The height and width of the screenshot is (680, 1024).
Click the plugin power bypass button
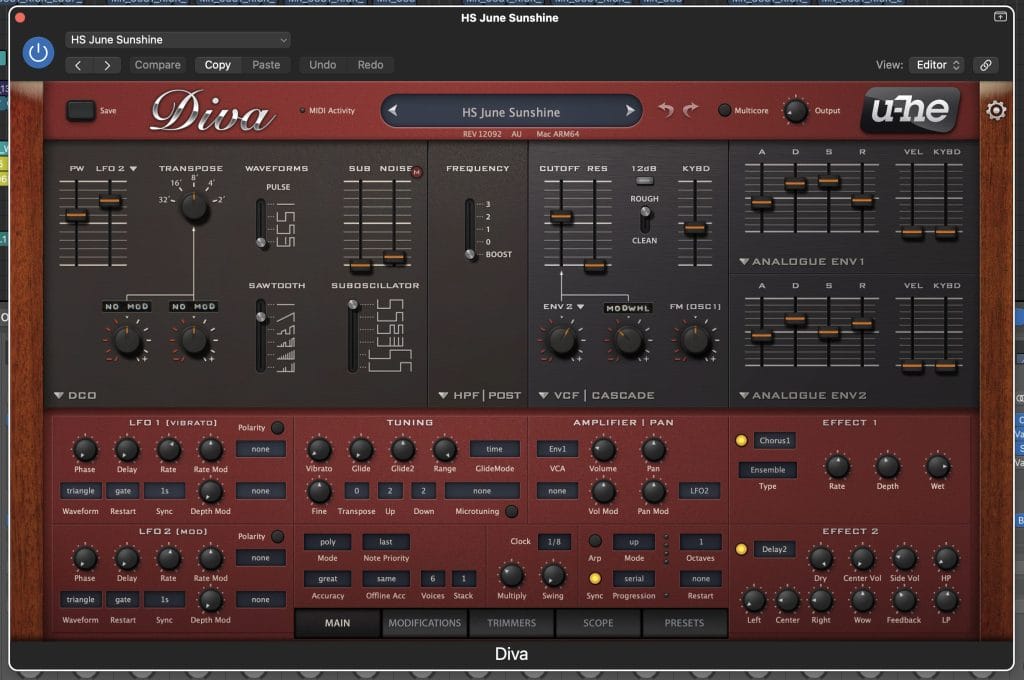point(39,52)
